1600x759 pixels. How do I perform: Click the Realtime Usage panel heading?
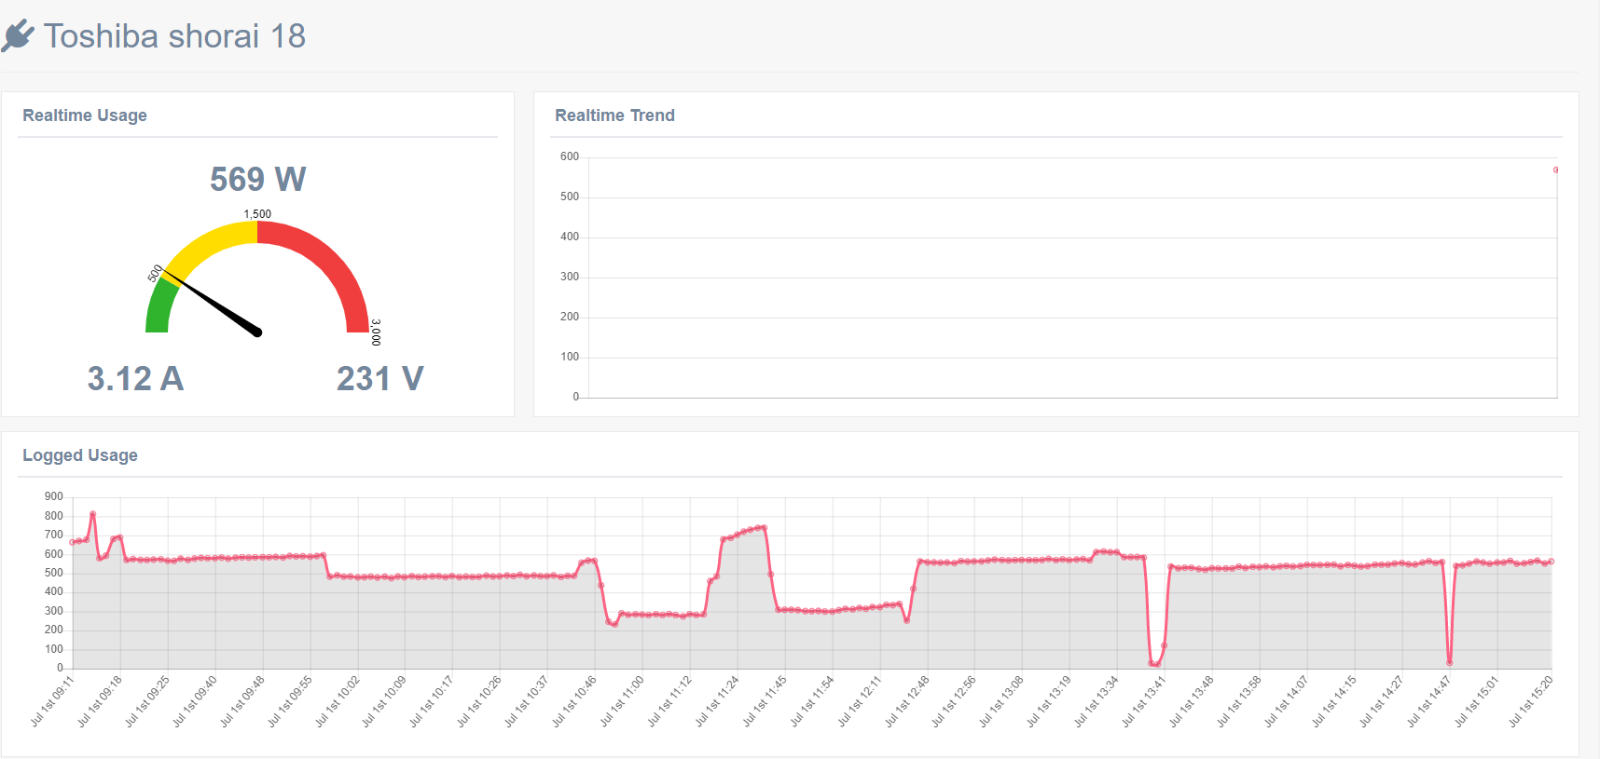(x=85, y=115)
